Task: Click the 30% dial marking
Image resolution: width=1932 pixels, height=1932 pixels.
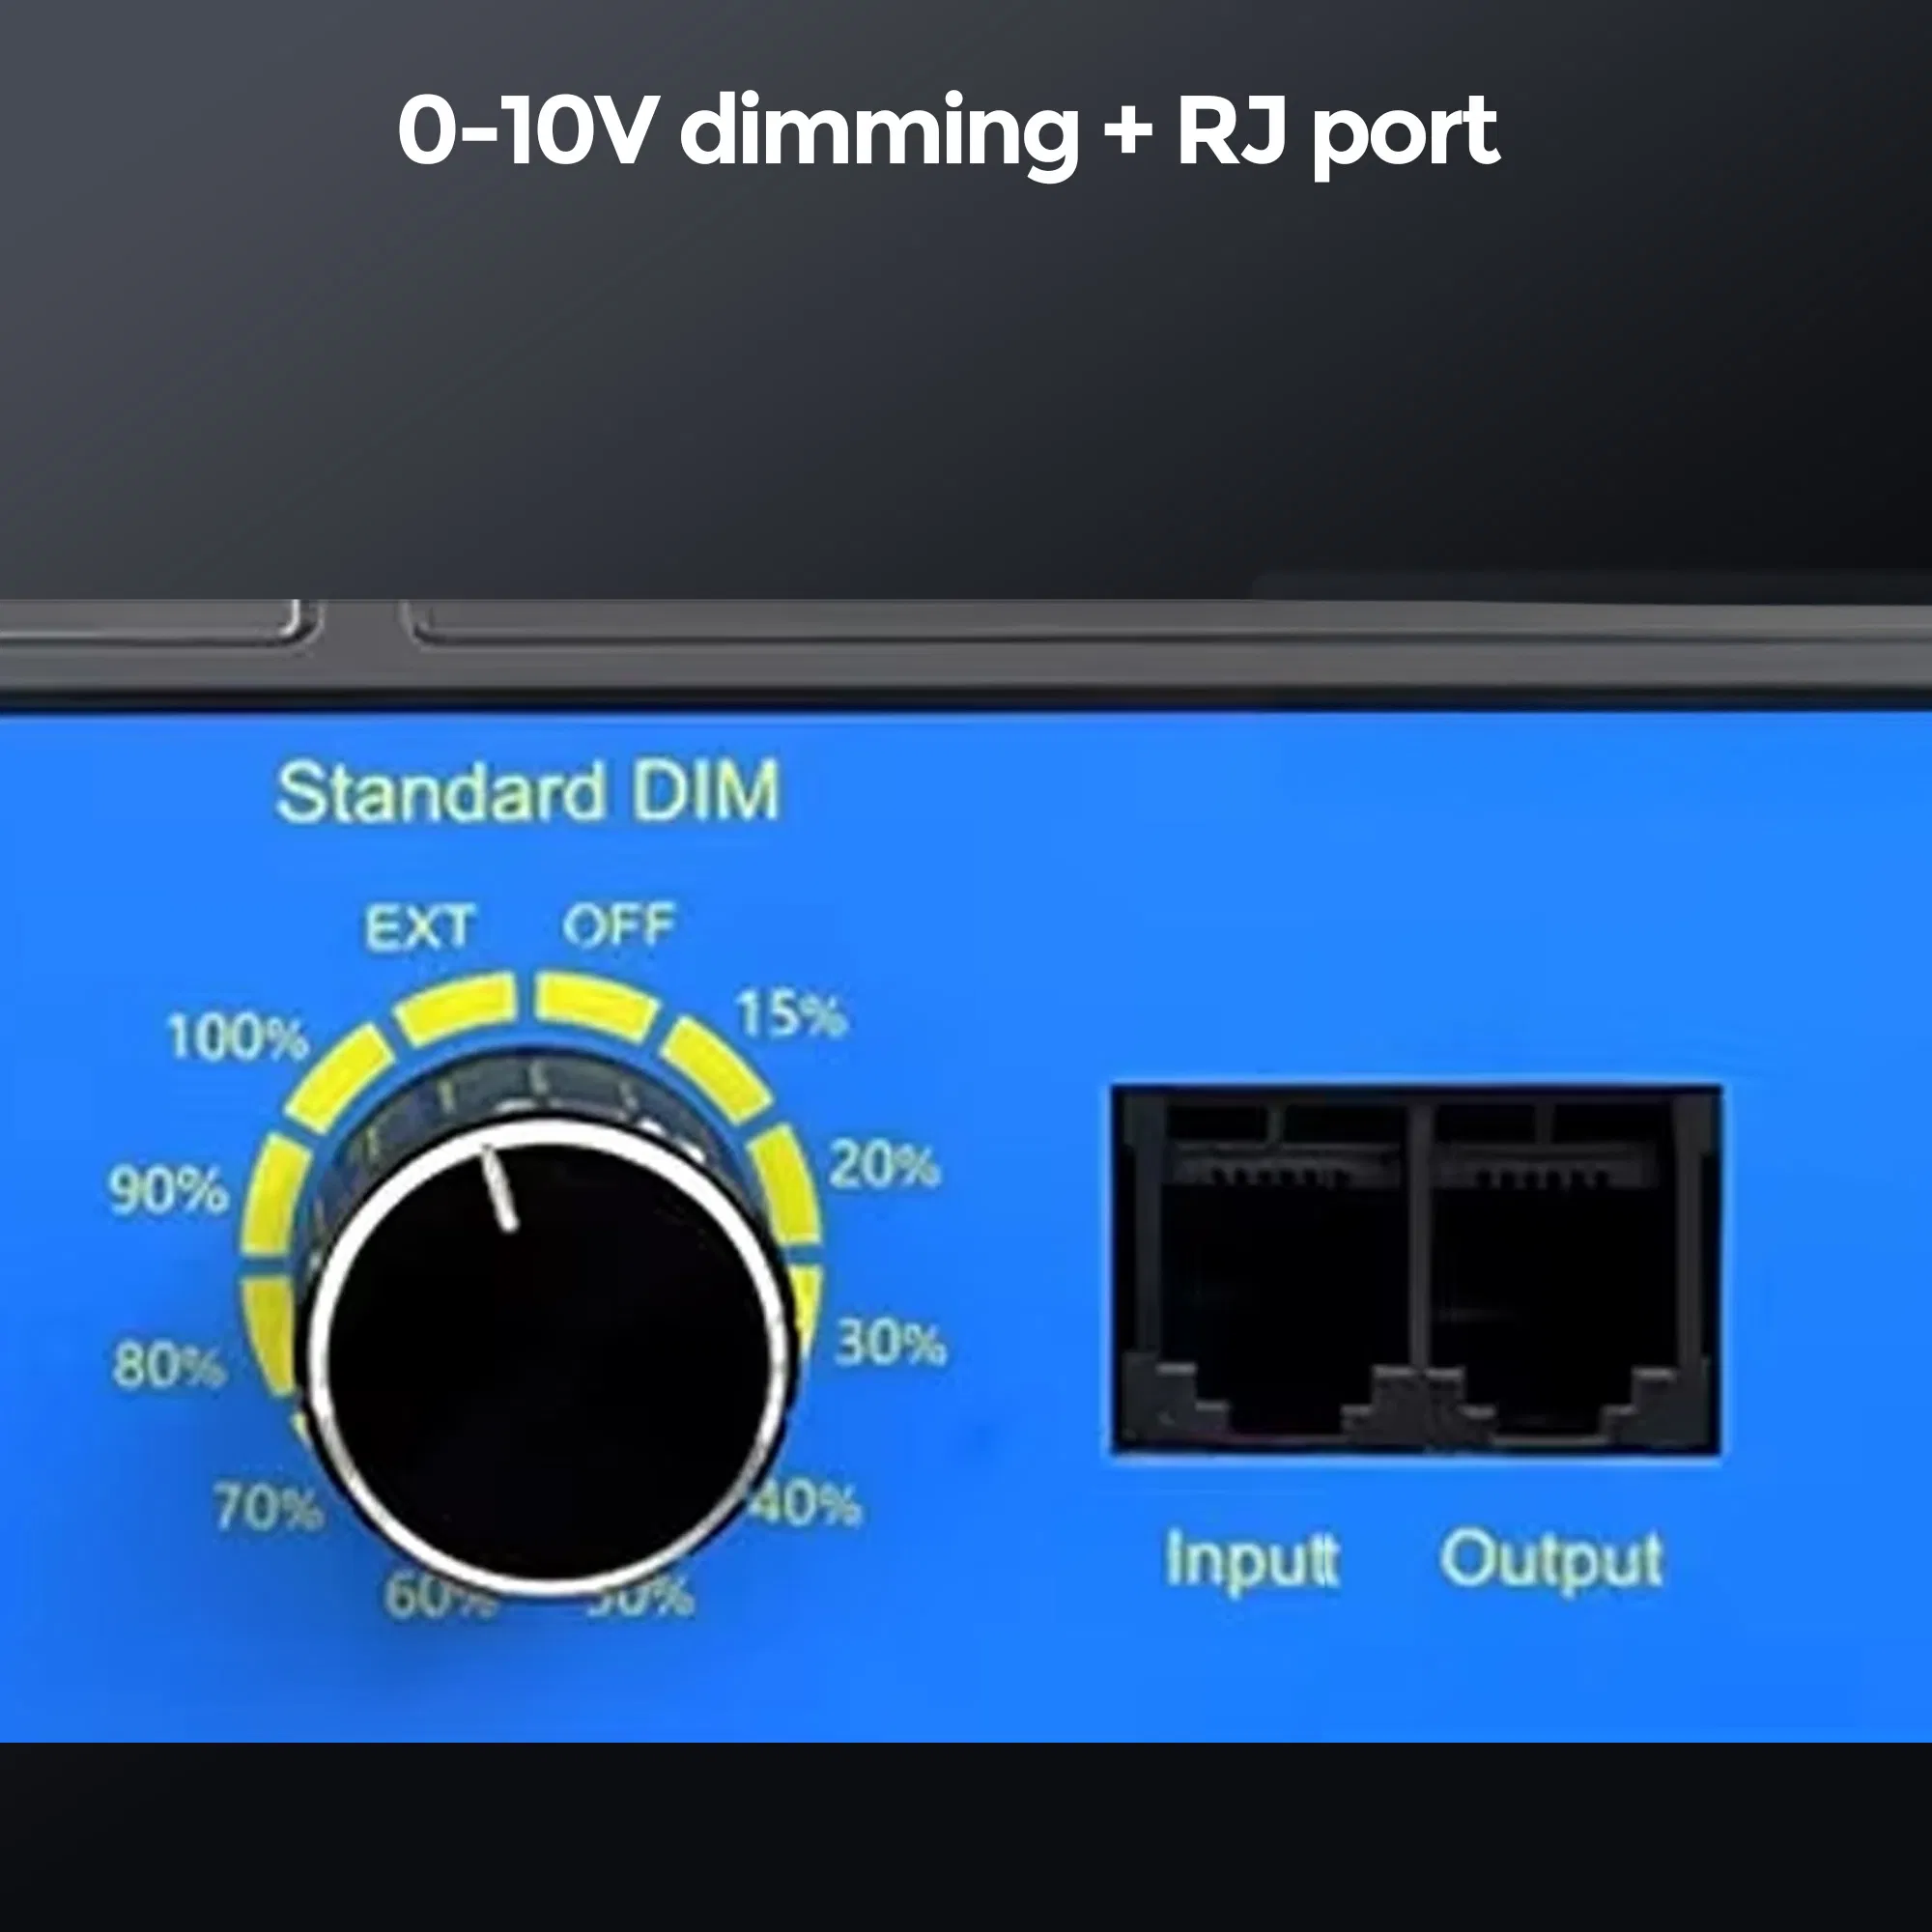Action: 890,1343
